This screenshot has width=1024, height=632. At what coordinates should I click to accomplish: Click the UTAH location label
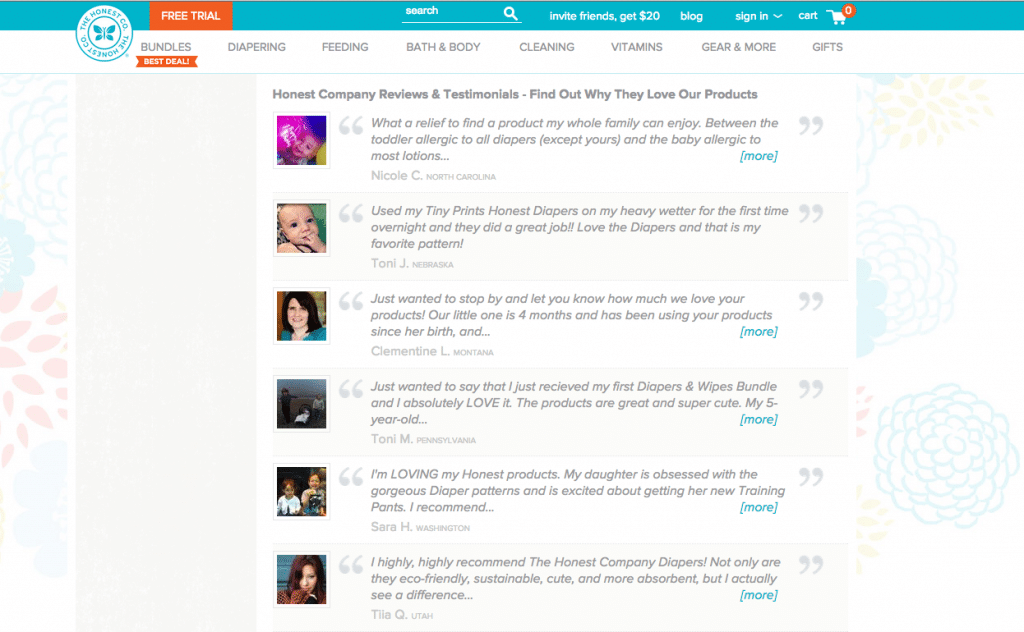422,616
